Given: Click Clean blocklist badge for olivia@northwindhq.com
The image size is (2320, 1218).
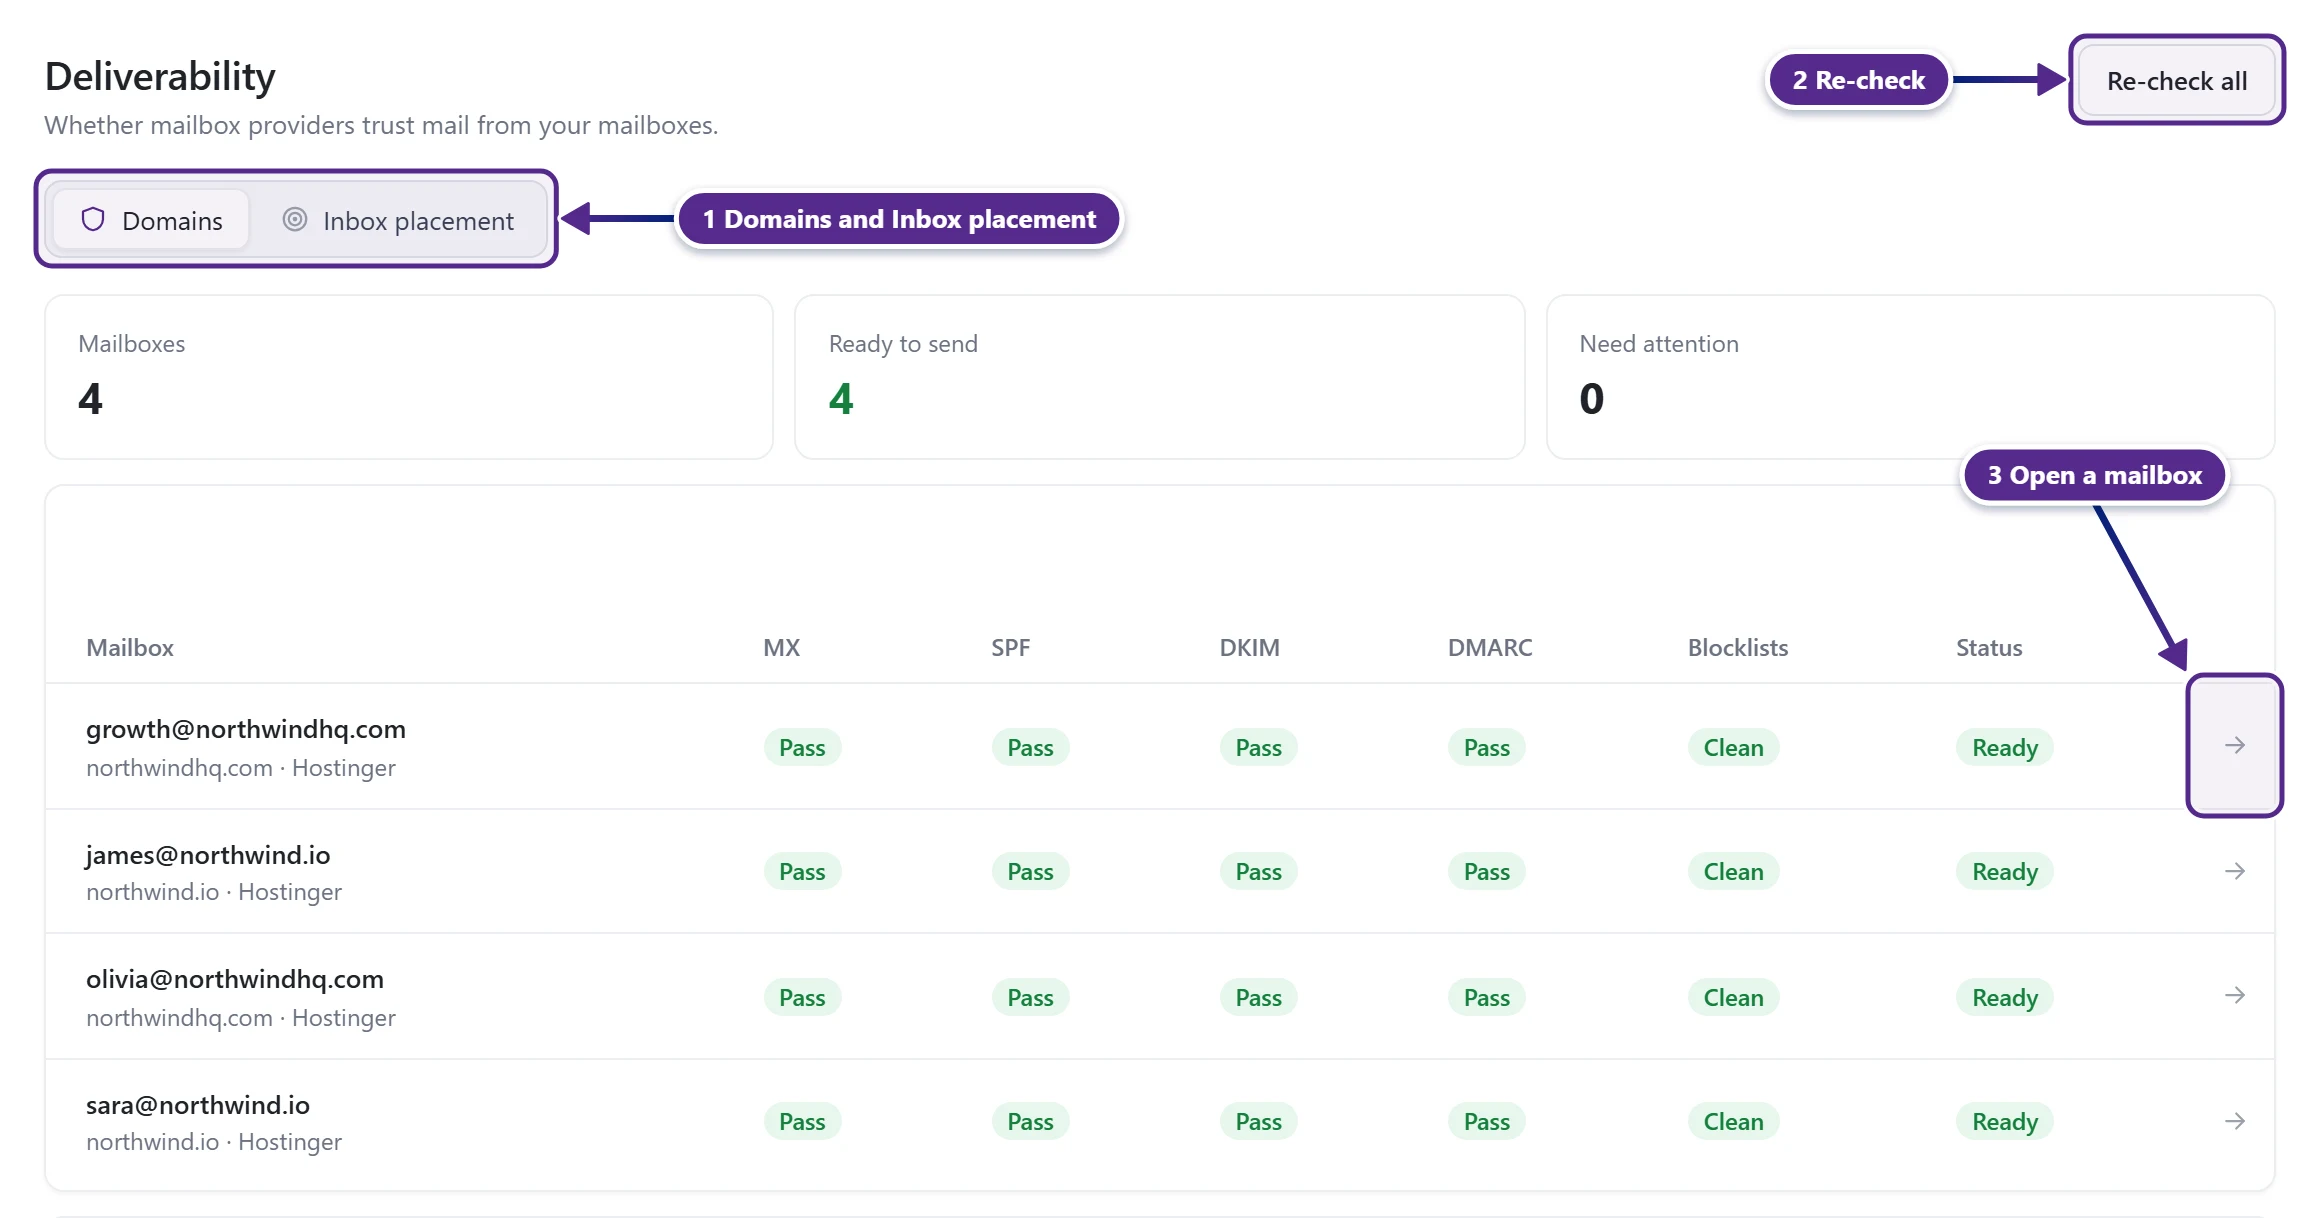Looking at the screenshot, I should (x=1733, y=998).
